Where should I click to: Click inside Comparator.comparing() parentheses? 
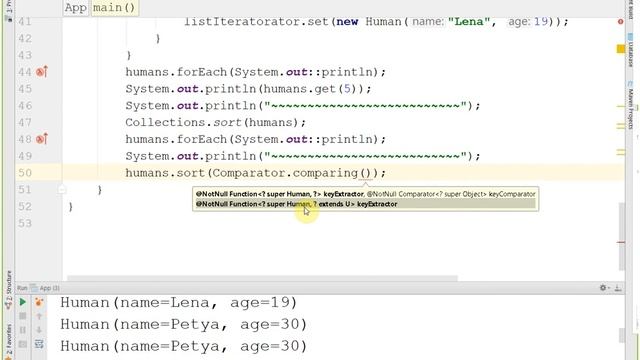(x=365, y=173)
